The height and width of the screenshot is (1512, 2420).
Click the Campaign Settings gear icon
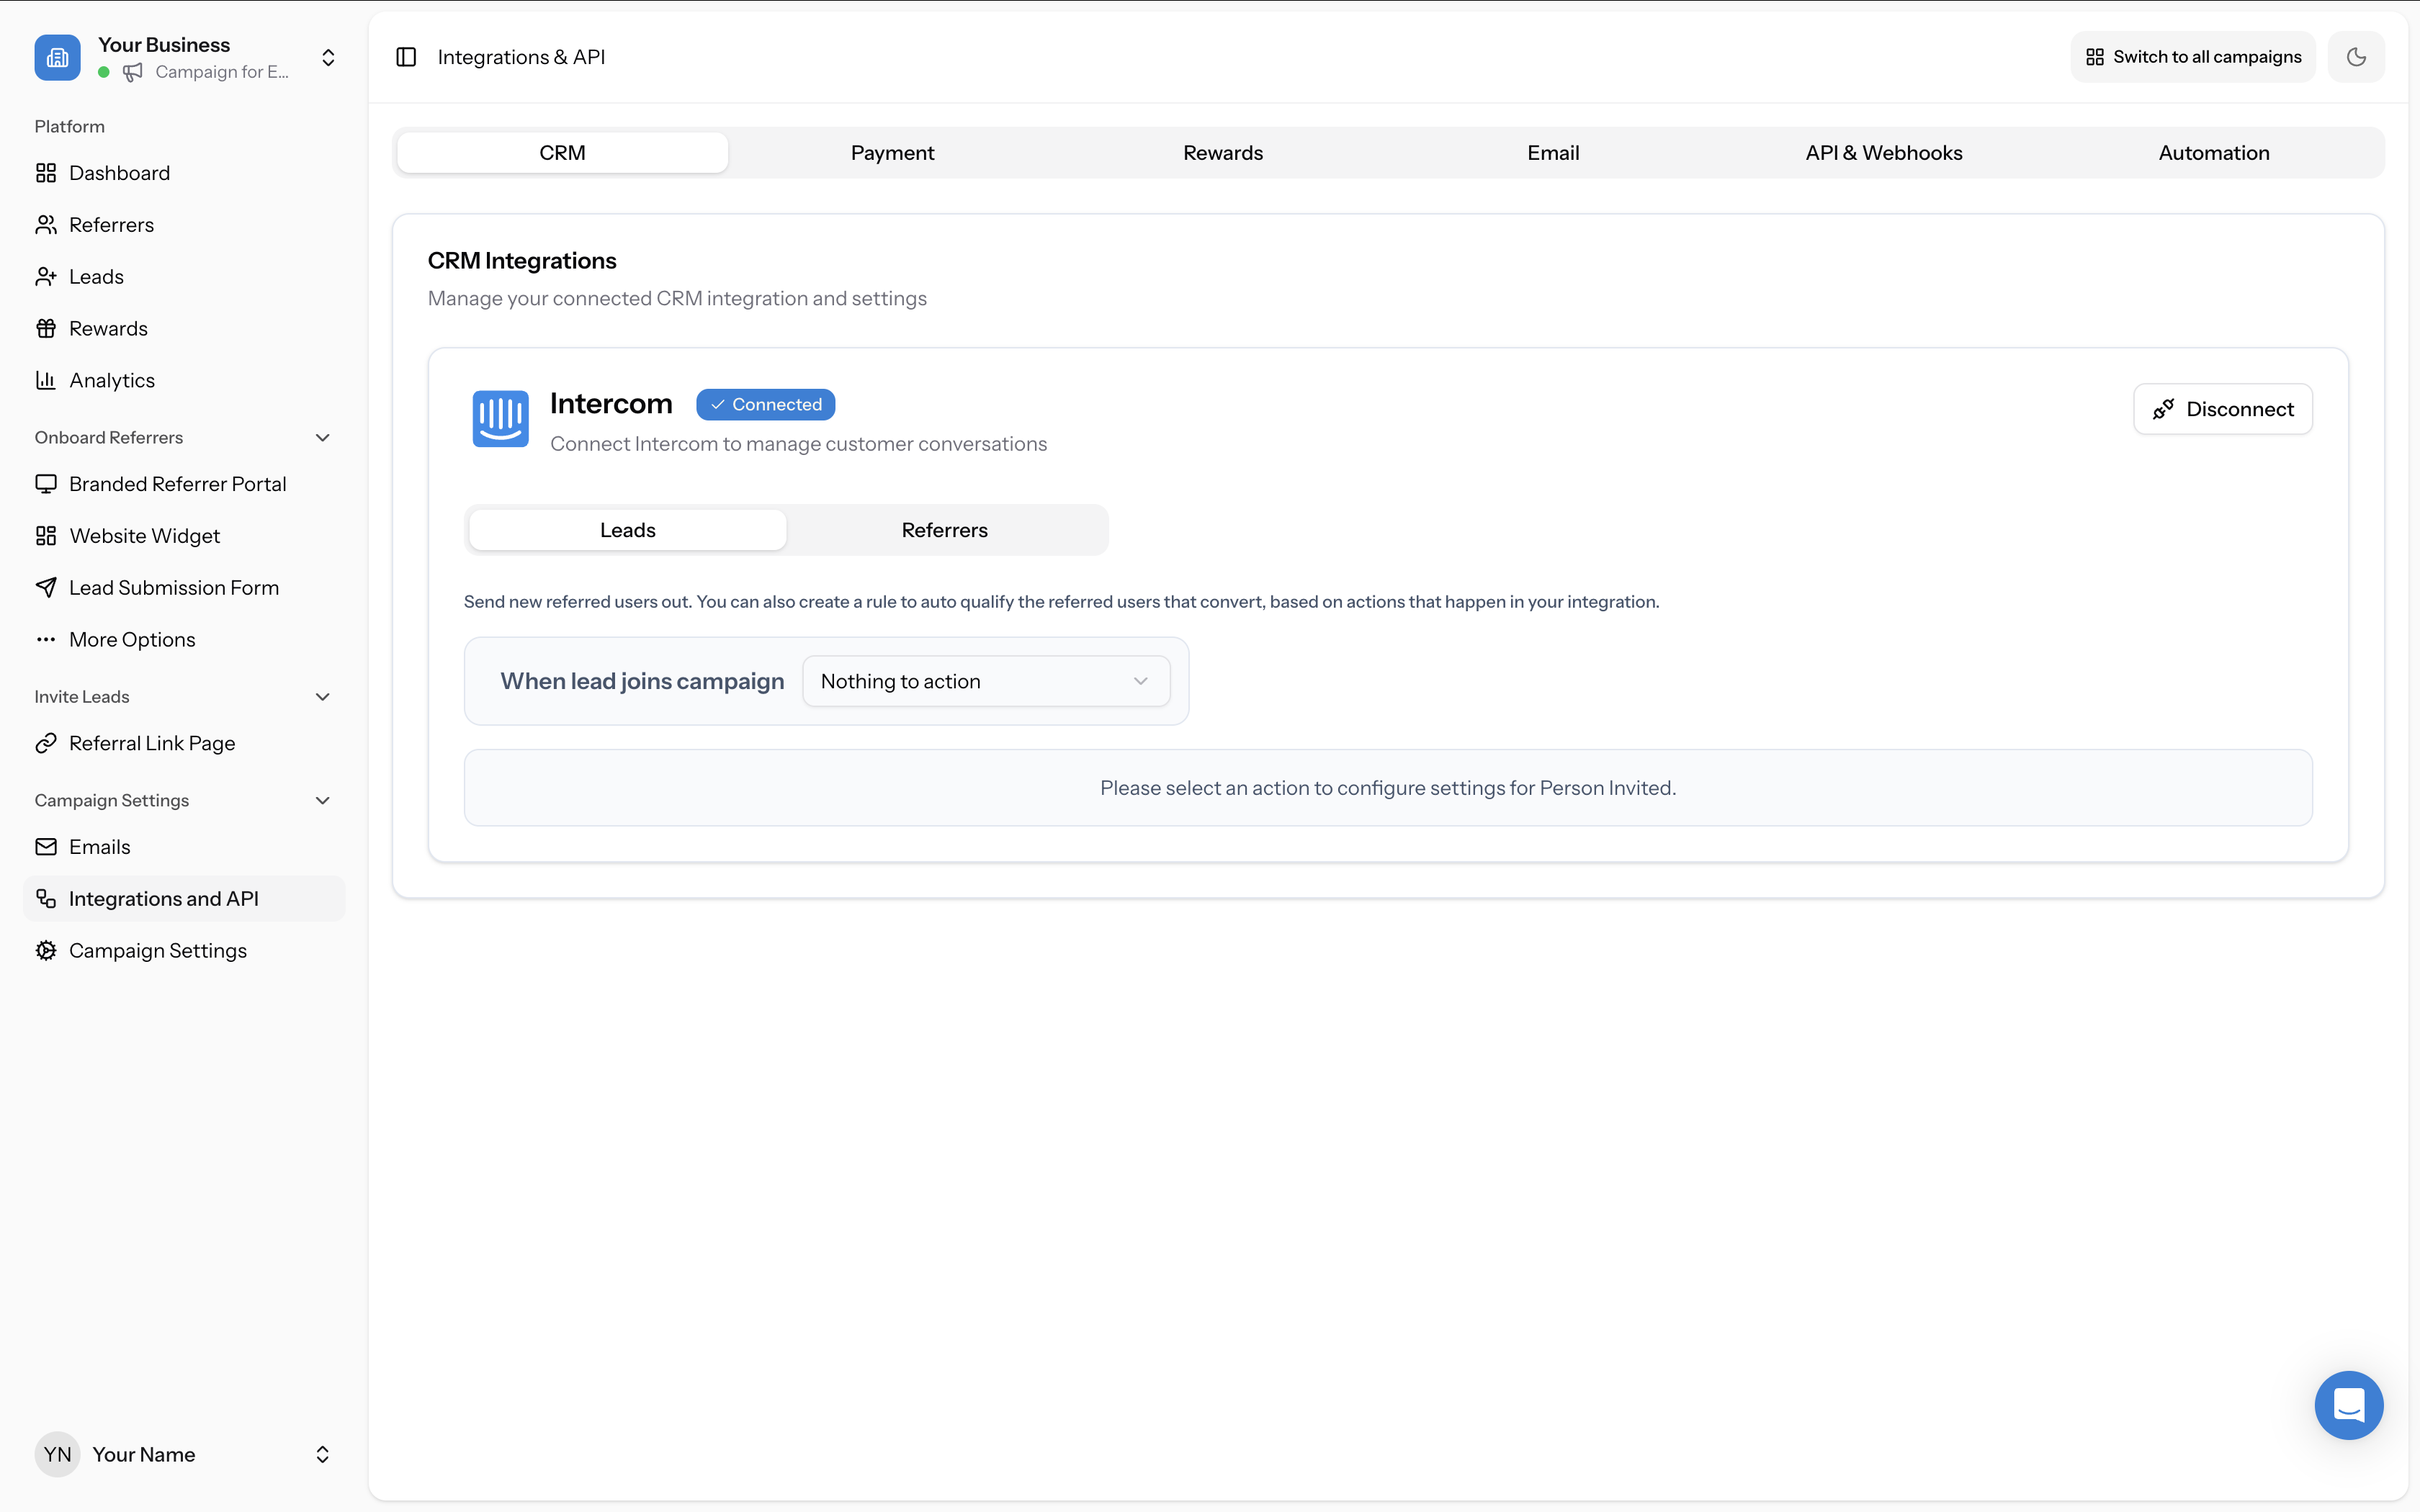click(46, 950)
